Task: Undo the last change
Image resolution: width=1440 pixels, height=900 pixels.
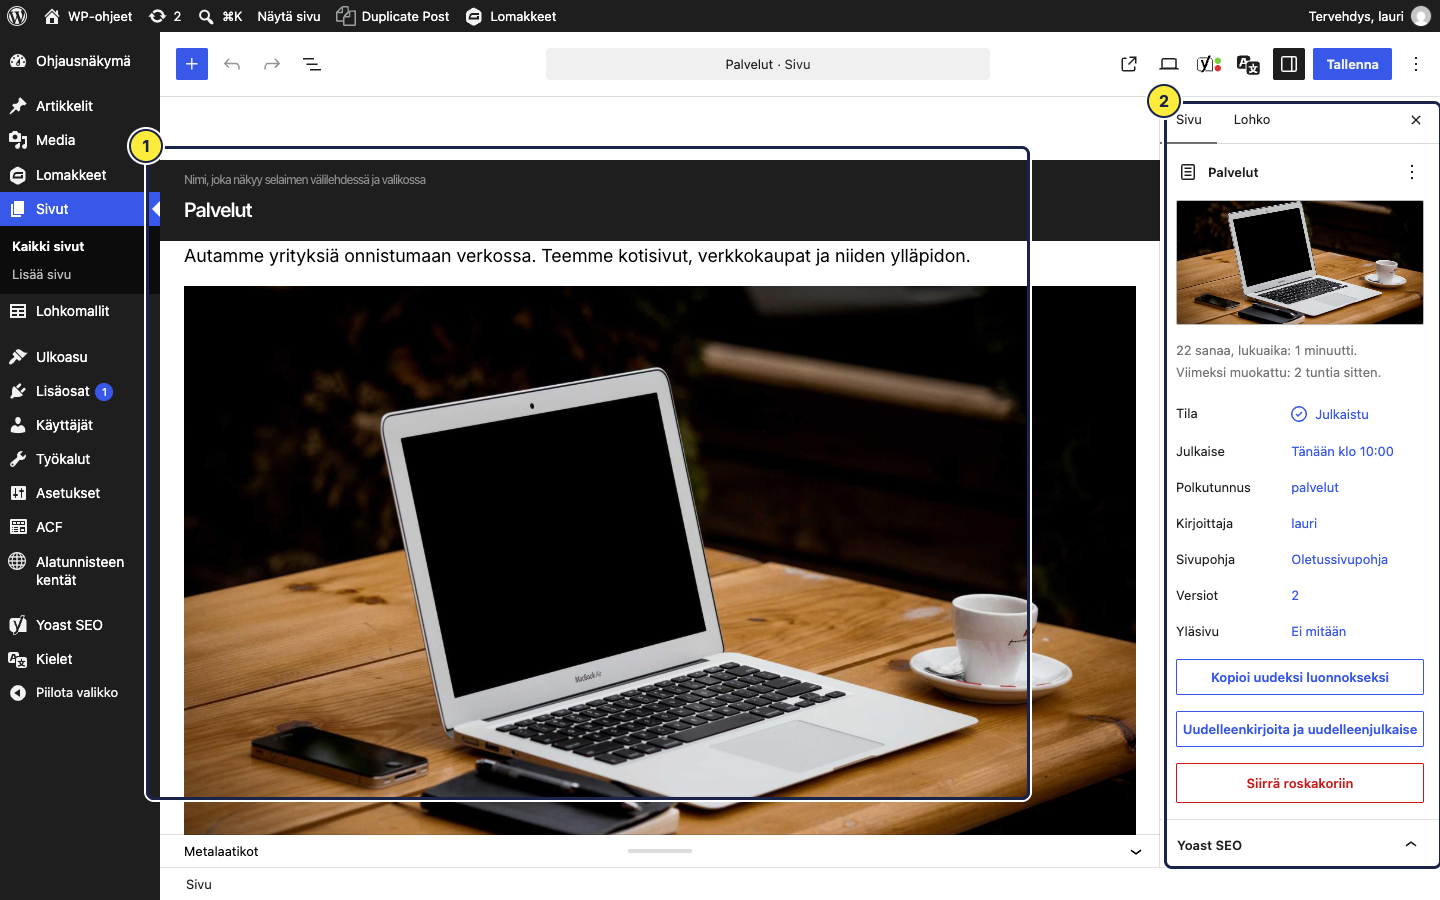Action: 232,64
